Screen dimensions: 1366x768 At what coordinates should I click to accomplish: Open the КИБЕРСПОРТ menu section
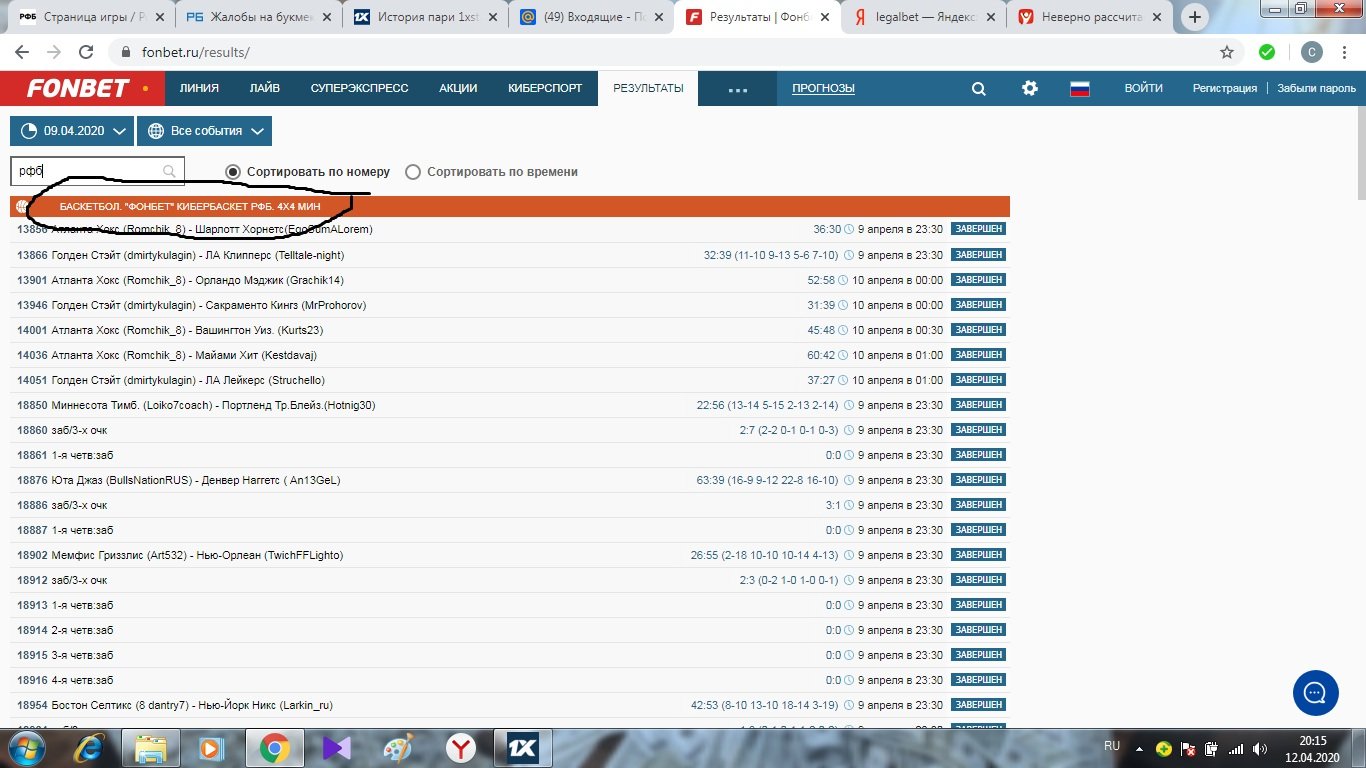pyautogui.click(x=544, y=88)
